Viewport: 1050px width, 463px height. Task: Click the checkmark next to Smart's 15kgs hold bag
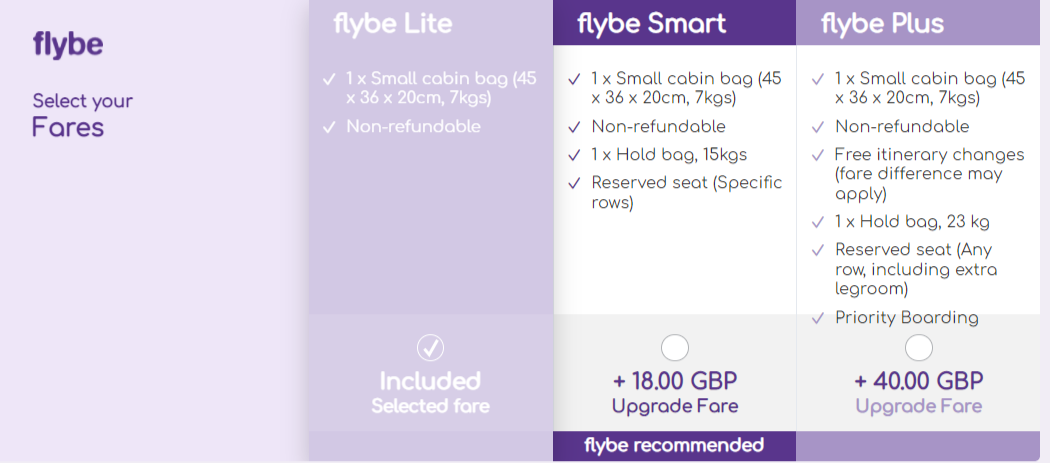[574, 155]
